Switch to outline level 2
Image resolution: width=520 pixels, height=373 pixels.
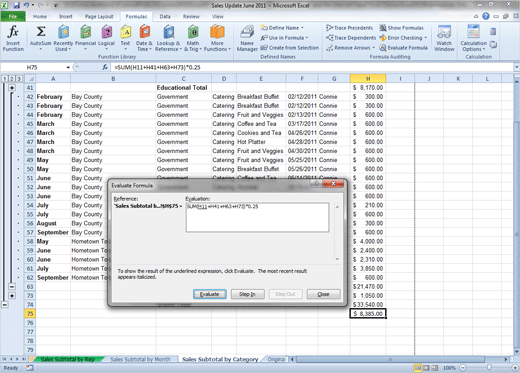coord(12,79)
